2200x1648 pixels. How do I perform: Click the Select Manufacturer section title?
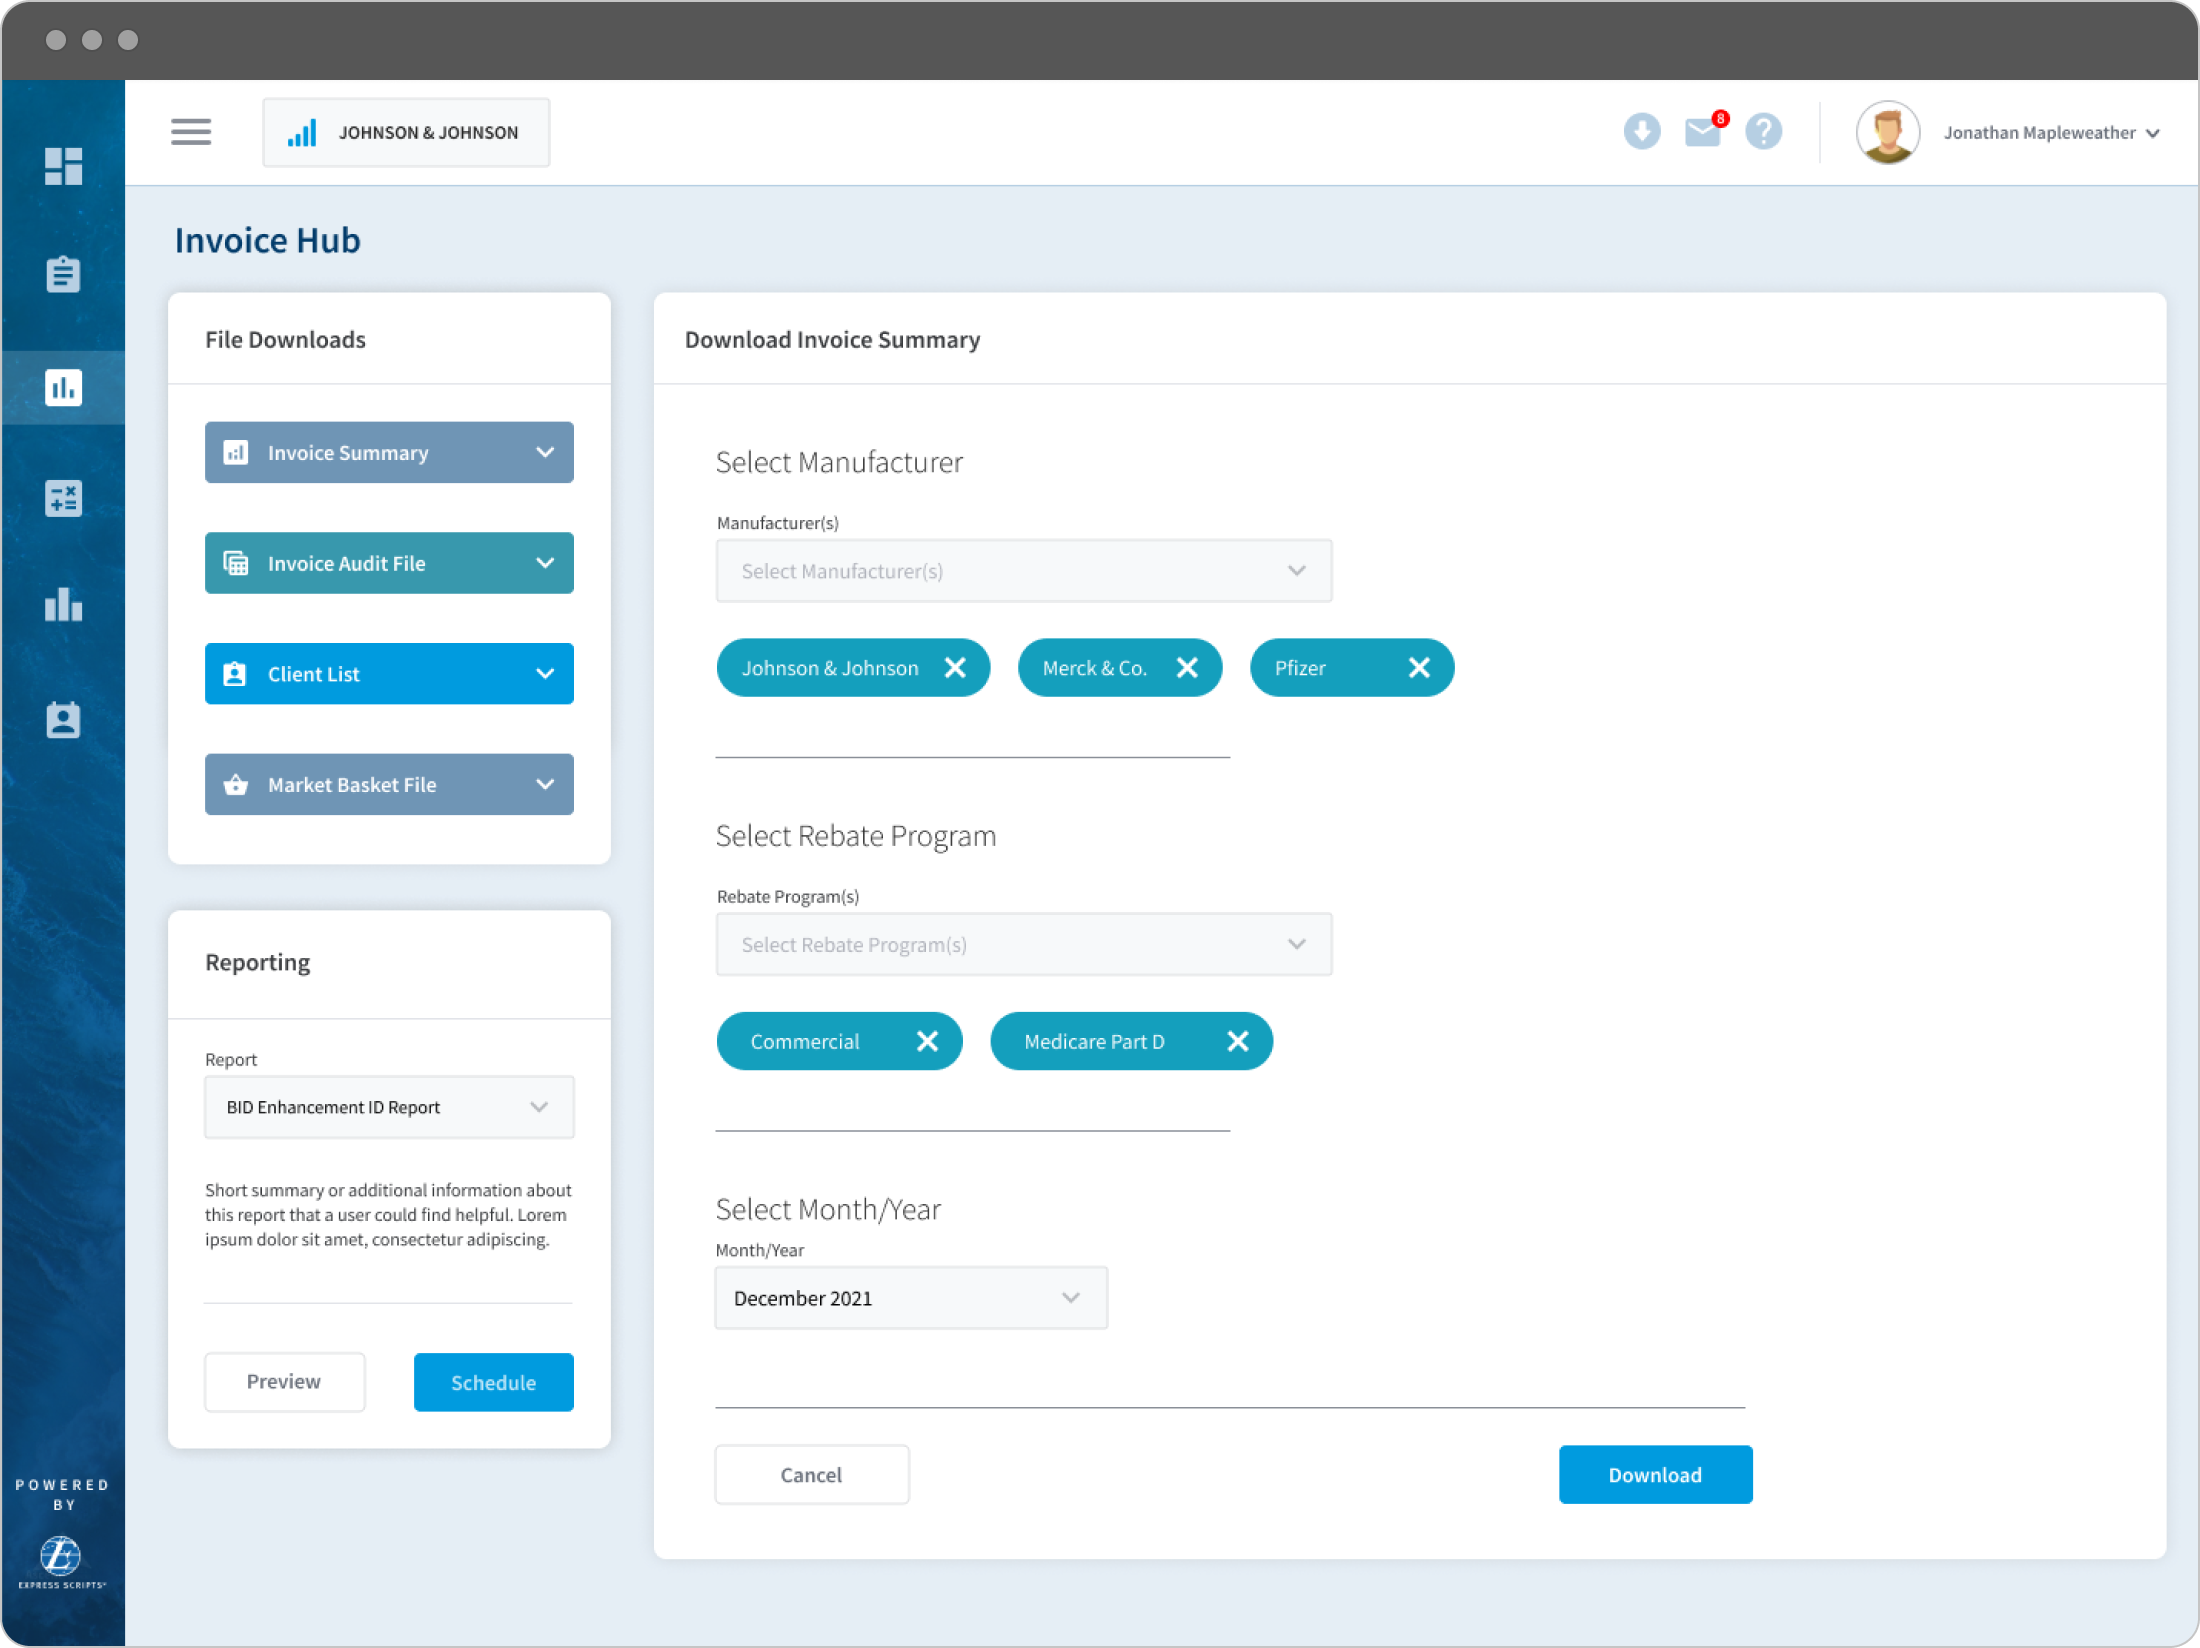pos(839,462)
